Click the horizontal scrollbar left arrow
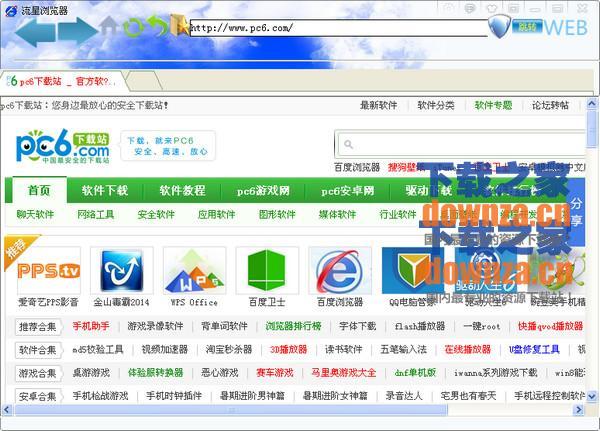 click(7, 410)
